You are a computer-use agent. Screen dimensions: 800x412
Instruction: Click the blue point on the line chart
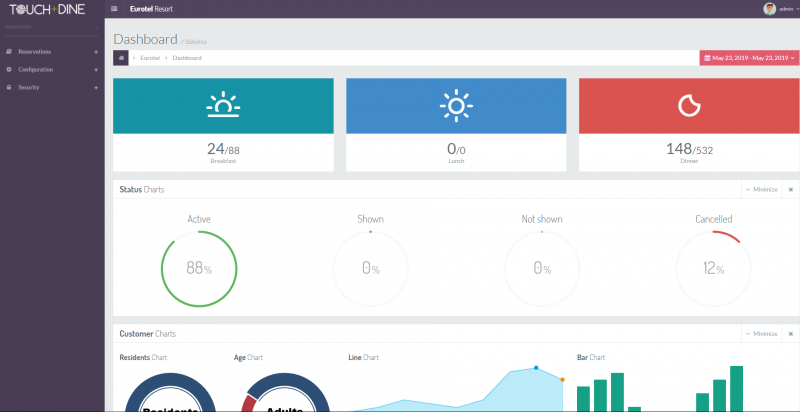pos(536,368)
